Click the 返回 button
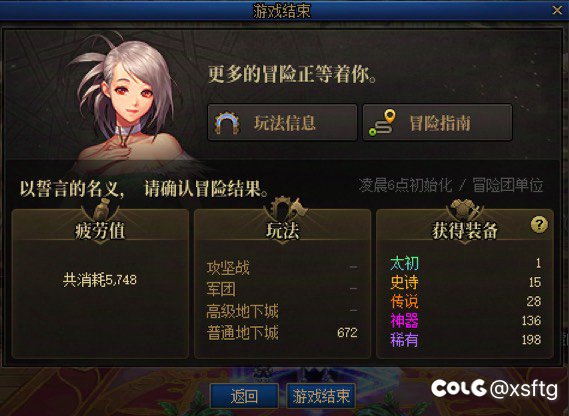Image resolution: width=569 pixels, height=416 pixels. 244,396
